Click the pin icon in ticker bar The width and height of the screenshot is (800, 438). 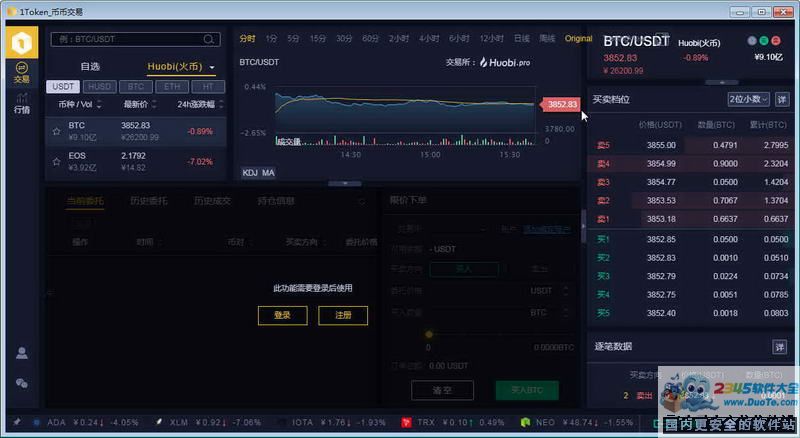pos(16,422)
